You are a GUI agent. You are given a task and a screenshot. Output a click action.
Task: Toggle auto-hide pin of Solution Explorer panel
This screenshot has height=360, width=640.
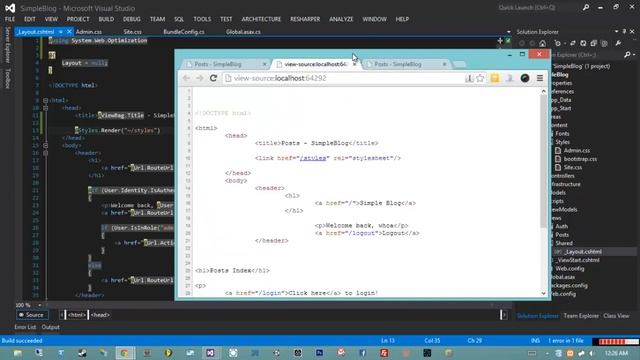tap(624, 31)
